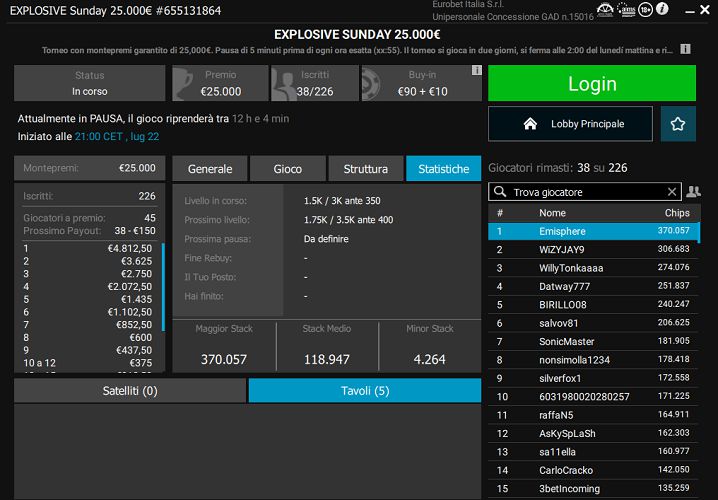Go to Lobby Principale

[570, 124]
